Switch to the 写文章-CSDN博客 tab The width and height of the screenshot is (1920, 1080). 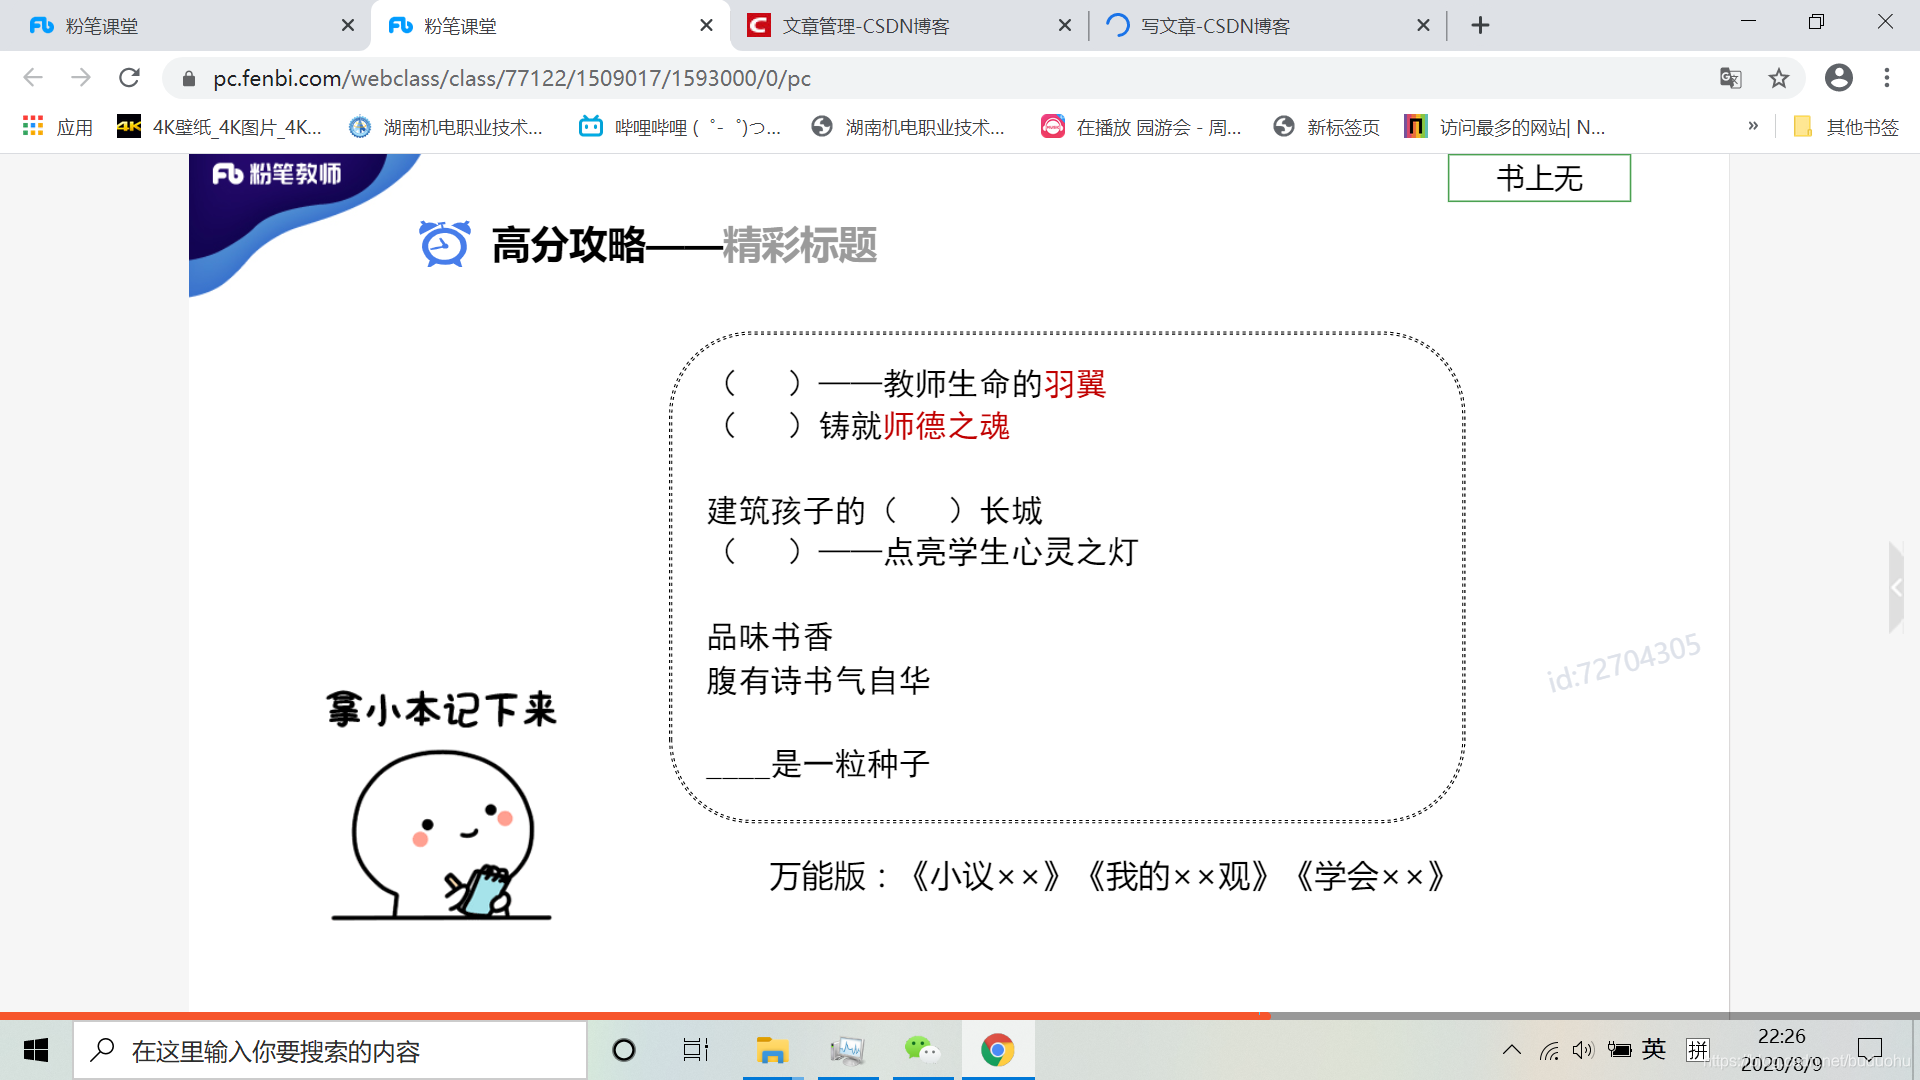click(x=1265, y=26)
